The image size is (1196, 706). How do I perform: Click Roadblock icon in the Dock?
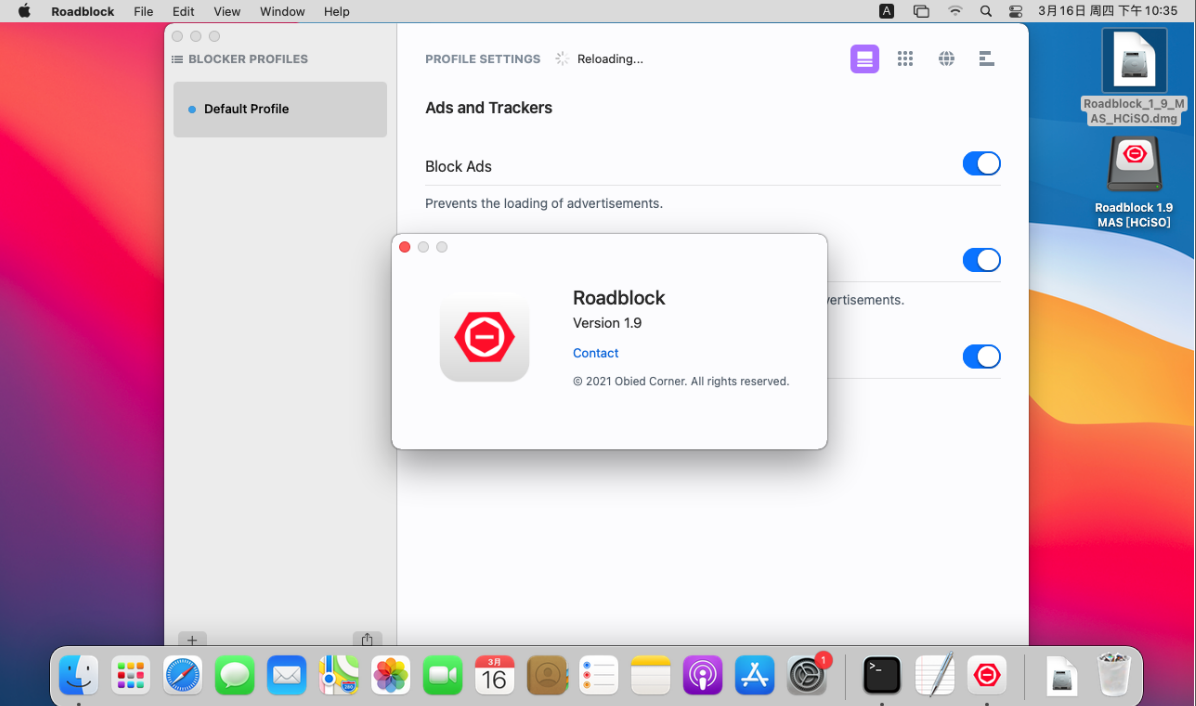point(986,675)
